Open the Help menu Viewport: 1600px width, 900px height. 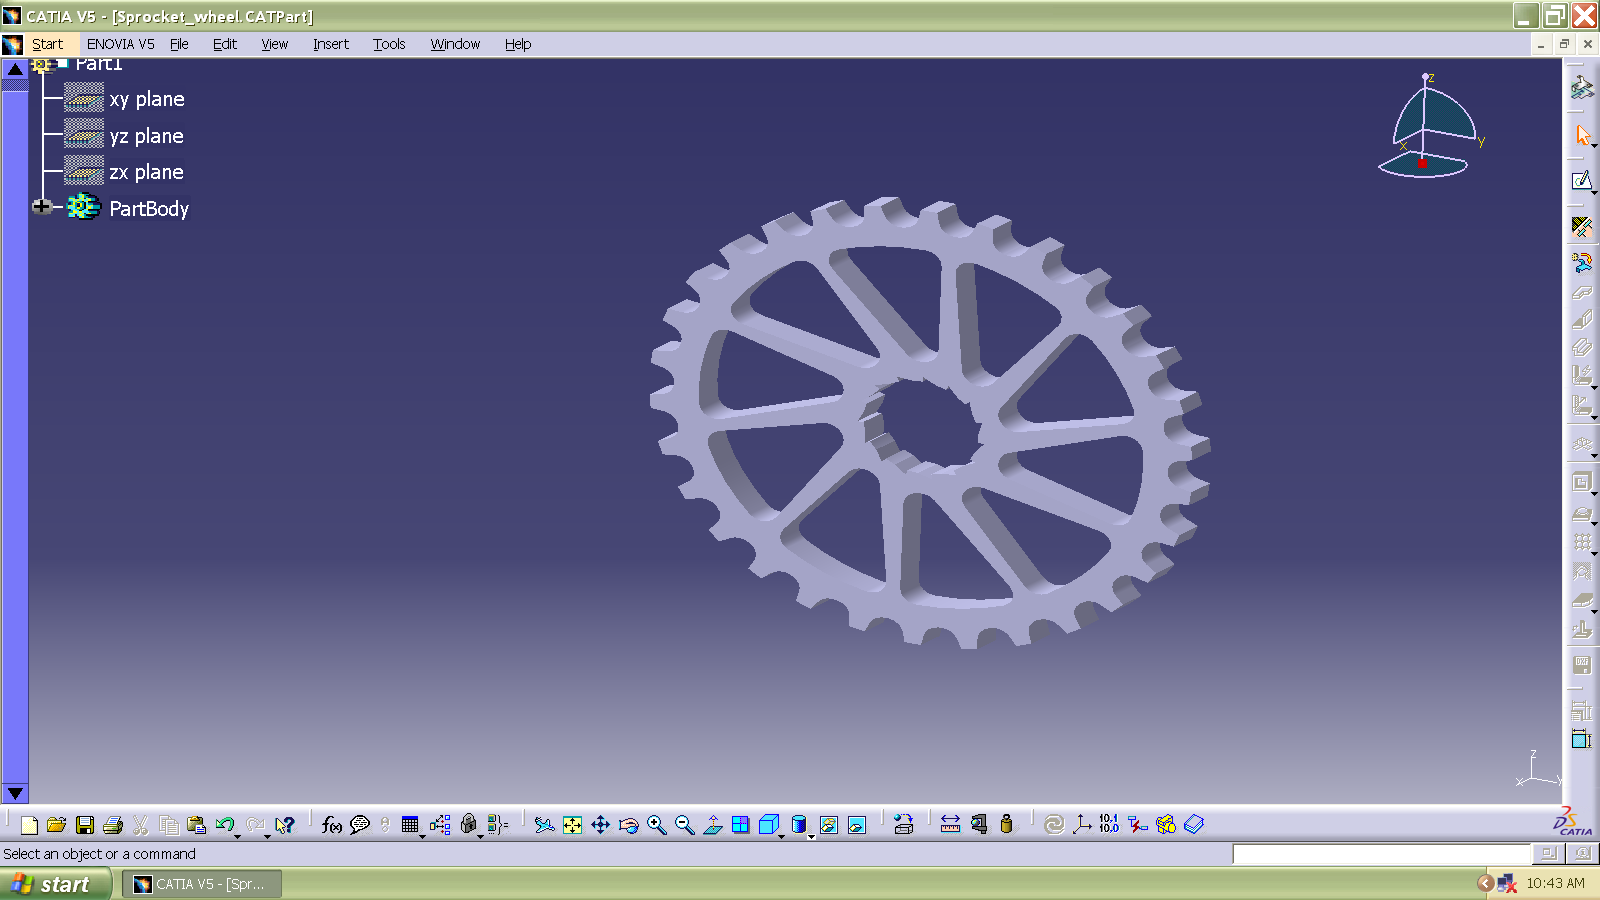518,44
